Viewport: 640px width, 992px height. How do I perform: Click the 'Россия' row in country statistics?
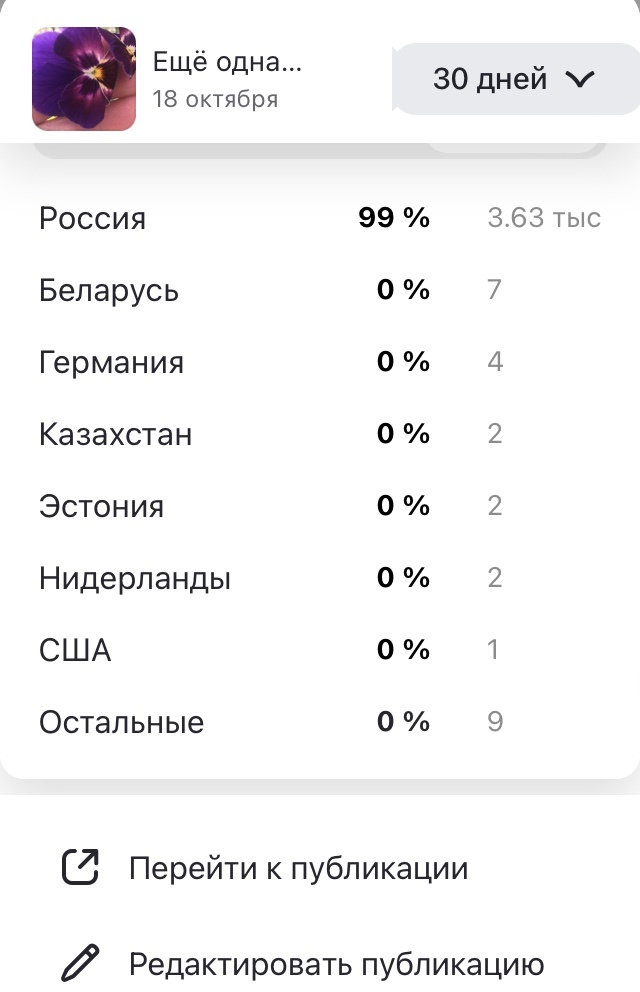[x=92, y=218]
